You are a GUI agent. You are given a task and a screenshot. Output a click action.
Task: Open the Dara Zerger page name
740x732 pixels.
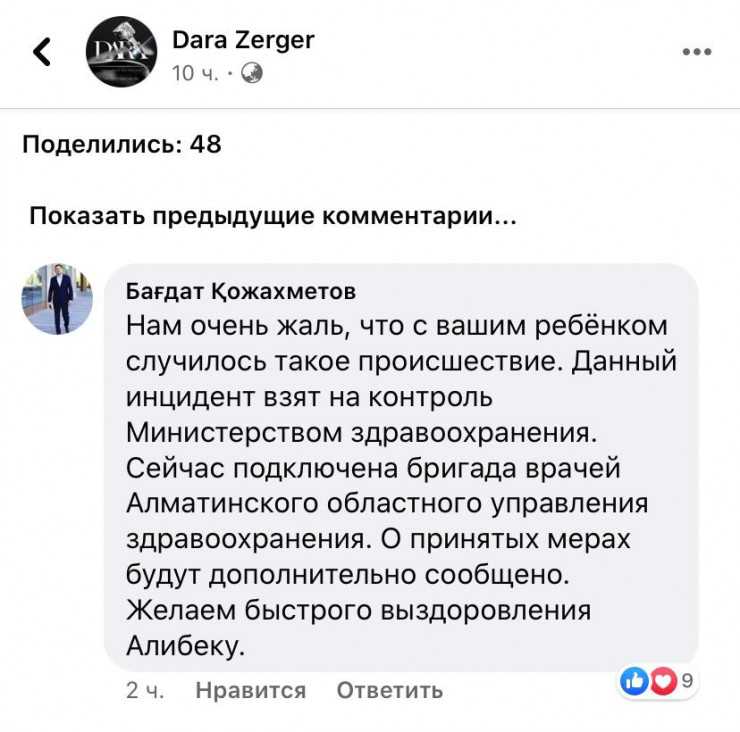click(243, 39)
